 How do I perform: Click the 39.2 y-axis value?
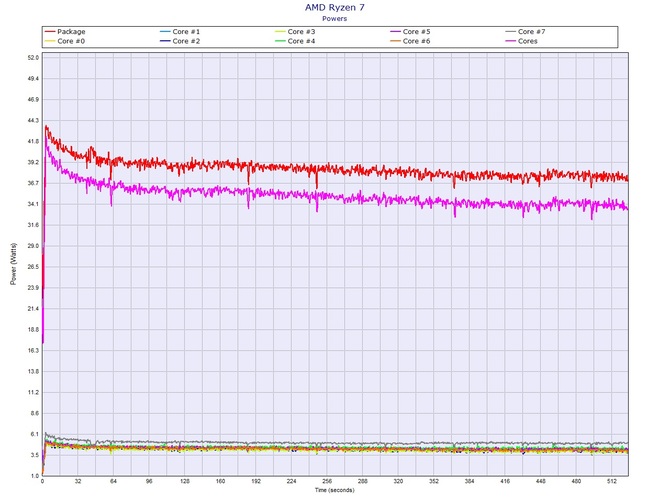33,162
